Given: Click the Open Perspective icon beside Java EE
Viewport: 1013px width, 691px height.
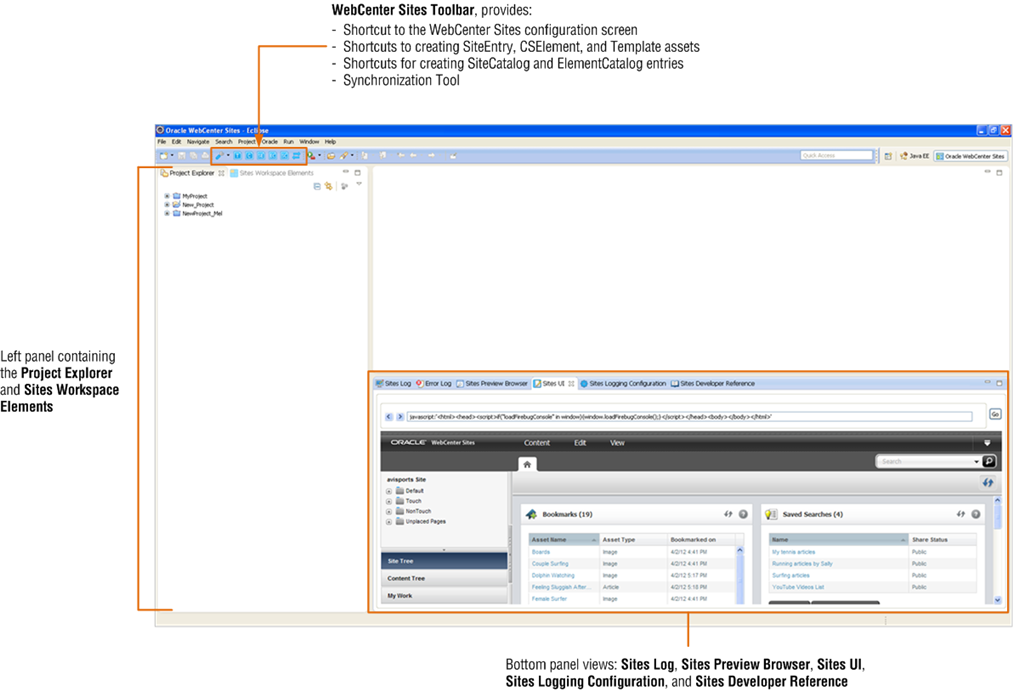Looking at the screenshot, I should (x=888, y=156).
